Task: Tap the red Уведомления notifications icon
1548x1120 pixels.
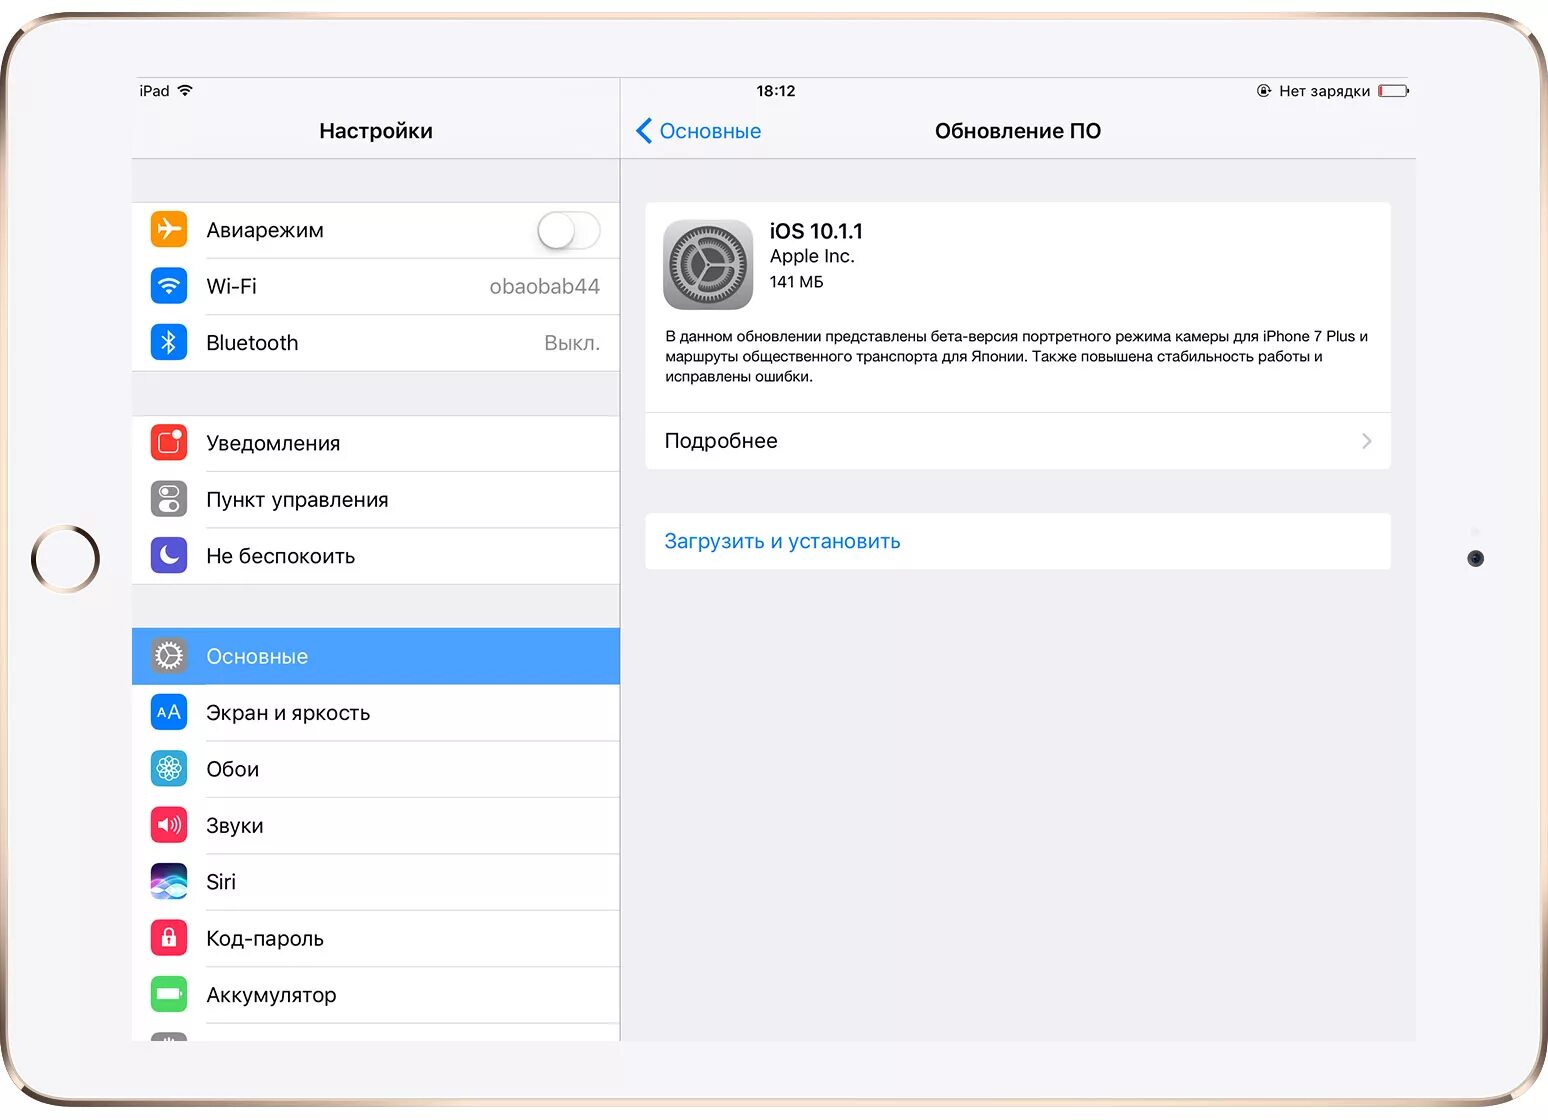Action: (169, 442)
